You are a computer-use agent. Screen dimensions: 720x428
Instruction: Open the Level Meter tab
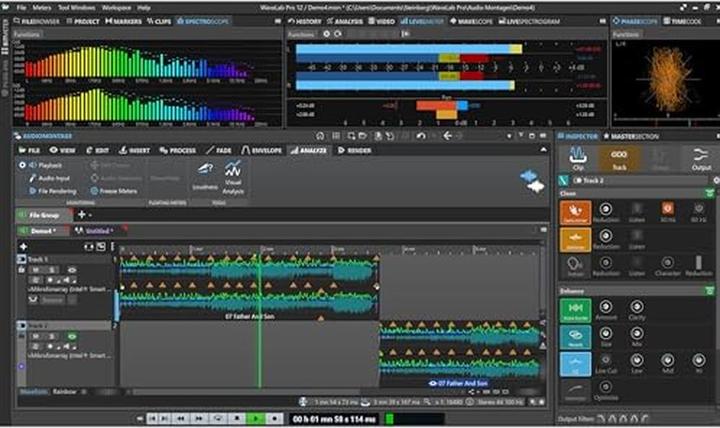(422, 21)
